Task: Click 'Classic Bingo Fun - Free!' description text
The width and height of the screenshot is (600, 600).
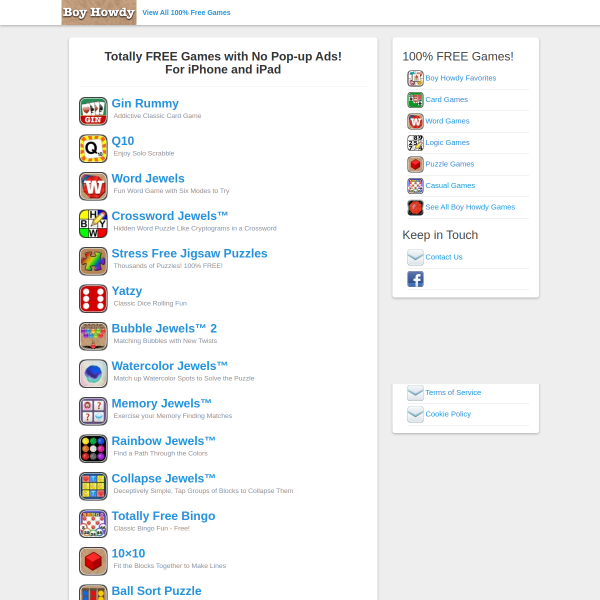Action: 152,528
